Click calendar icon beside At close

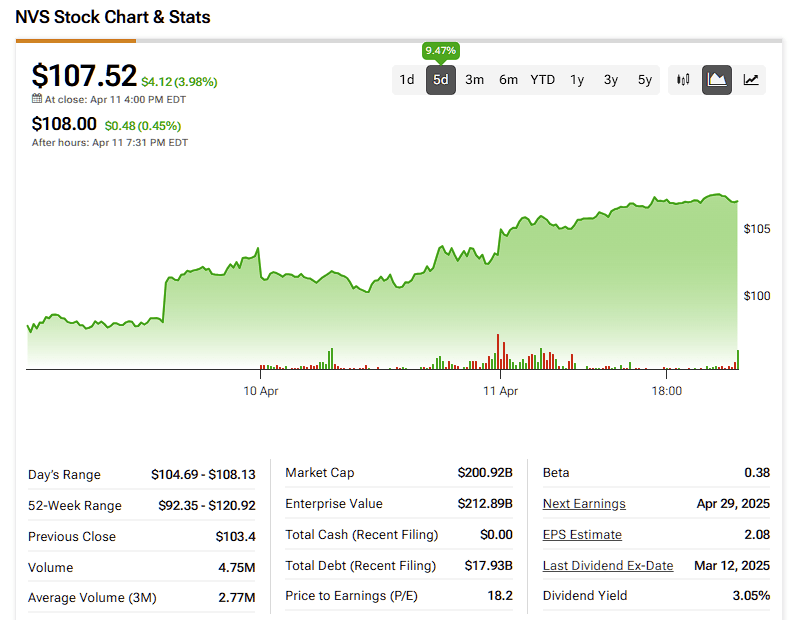[x=37, y=99]
